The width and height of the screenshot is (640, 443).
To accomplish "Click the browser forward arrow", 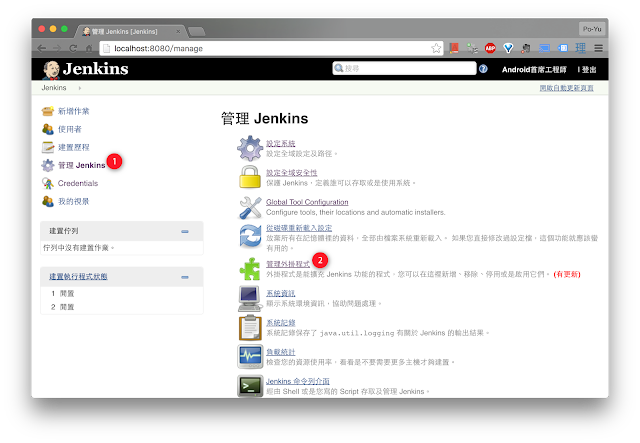I will 57,48.
